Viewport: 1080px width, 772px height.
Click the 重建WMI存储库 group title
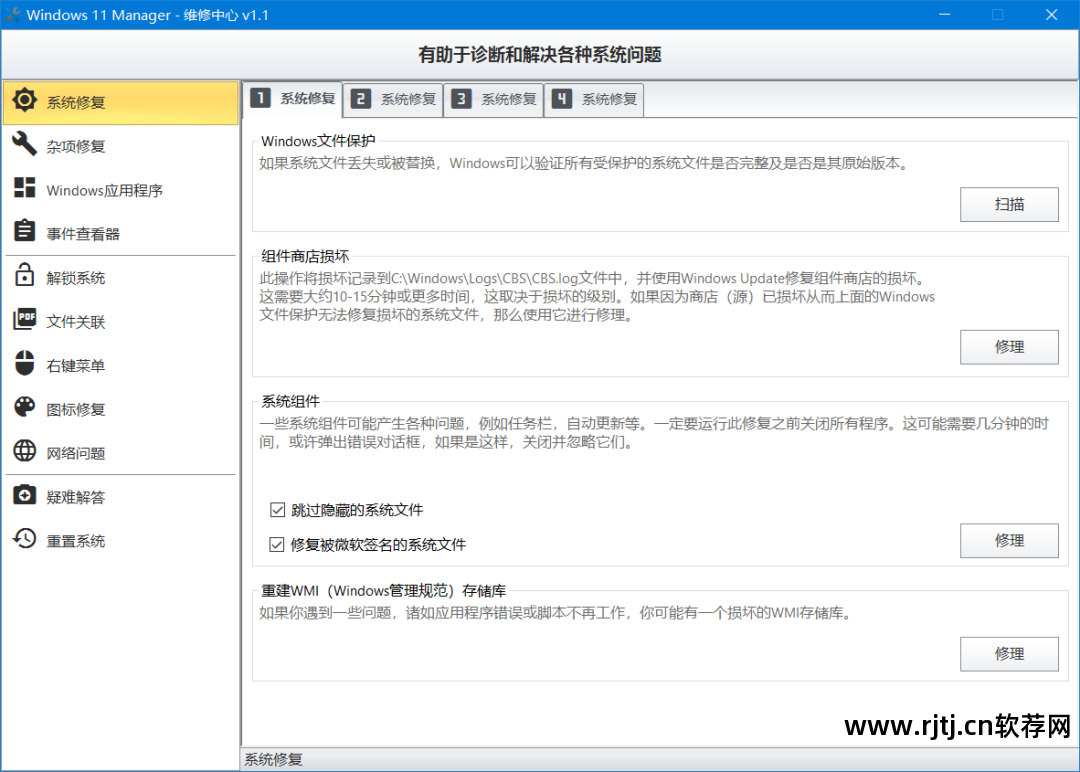tap(384, 591)
